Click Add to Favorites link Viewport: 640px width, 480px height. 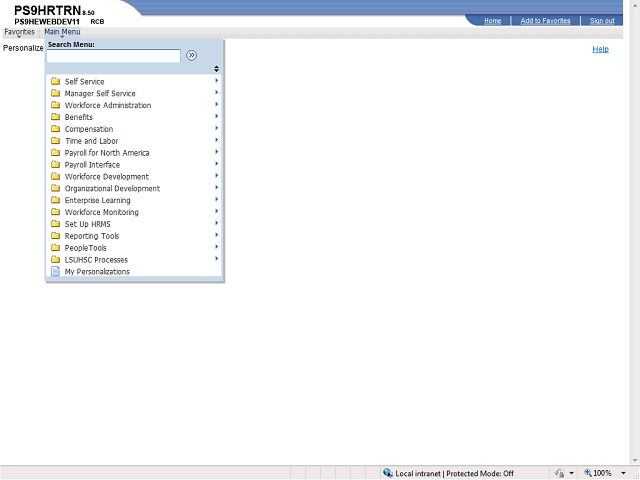pyautogui.click(x=545, y=21)
